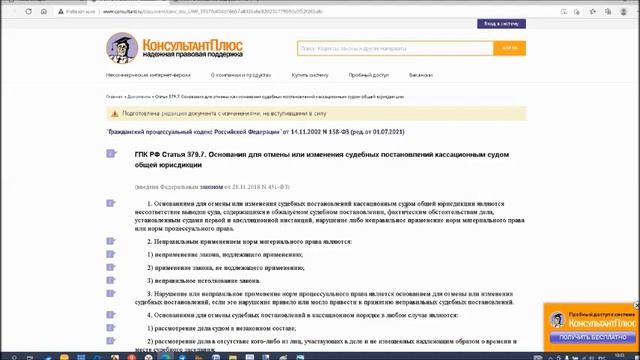Click the note icon next to paragraph 3 'Нарушение или неправильное применение'
This screenshot has width=640, height=360.
pyautogui.click(x=111, y=293)
